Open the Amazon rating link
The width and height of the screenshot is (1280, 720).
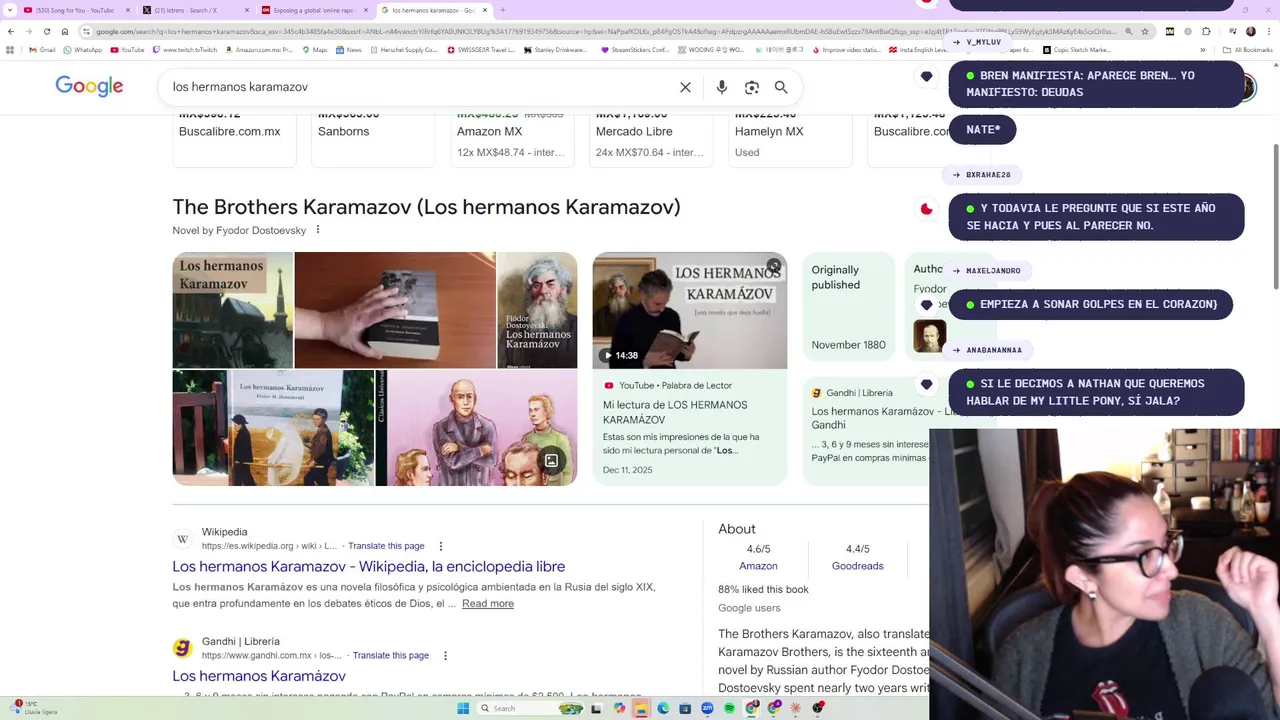(758, 566)
